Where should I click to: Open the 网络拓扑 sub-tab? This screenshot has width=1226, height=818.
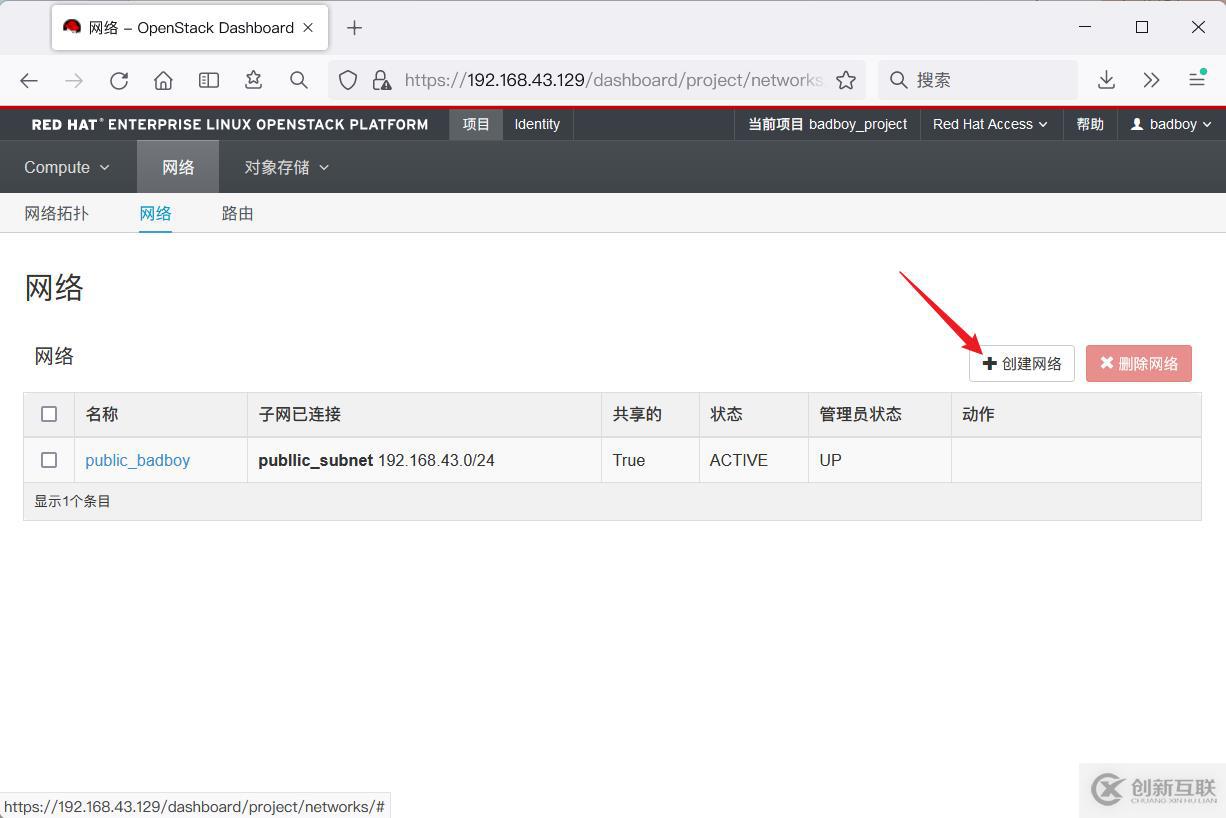[57, 213]
